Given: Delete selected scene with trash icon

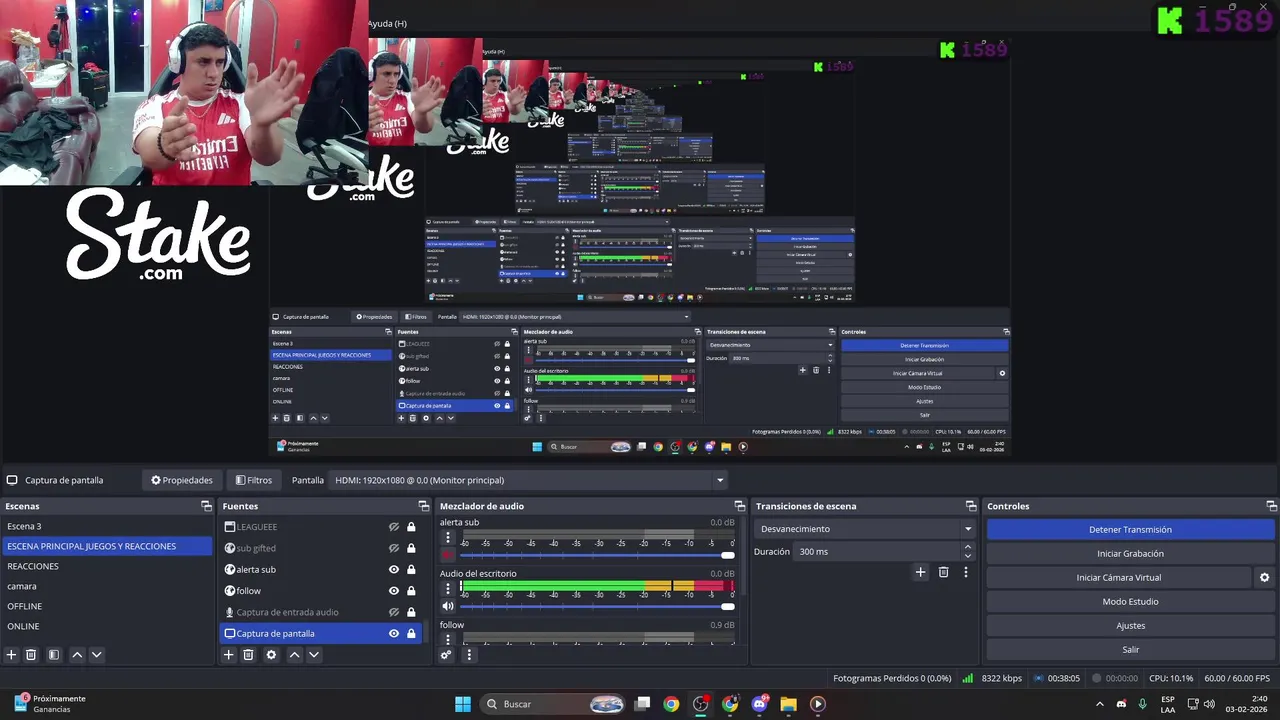Looking at the screenshot, I should 31,655.
